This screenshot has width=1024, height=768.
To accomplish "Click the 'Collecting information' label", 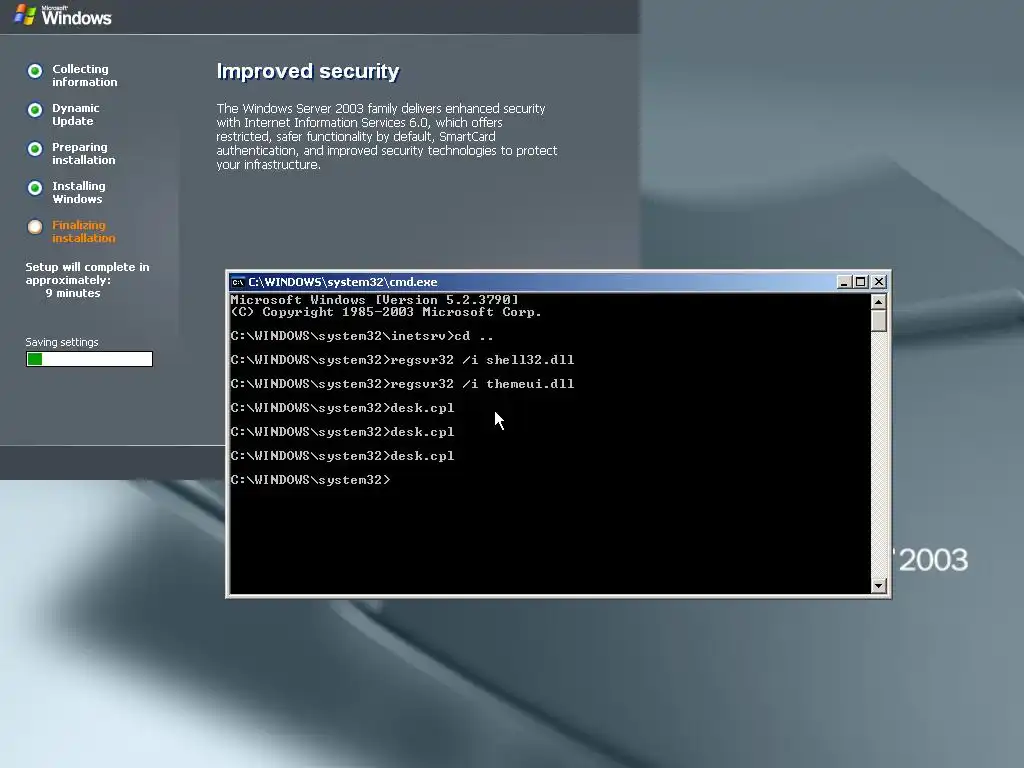I will pos(85,75).
